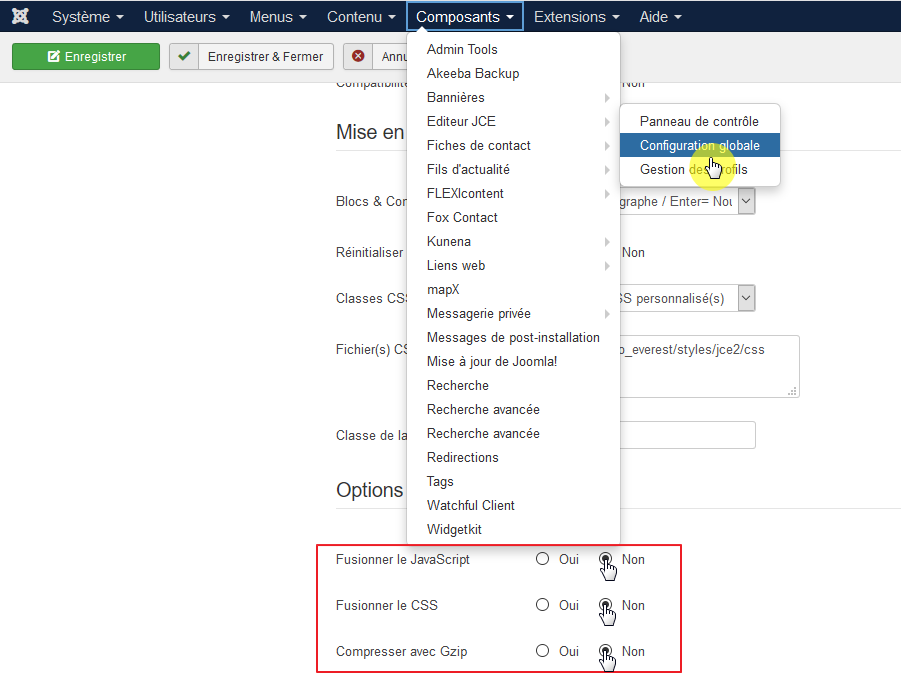
Task: Open JCE Panneau de contrôle
Action: pos(699,122)
